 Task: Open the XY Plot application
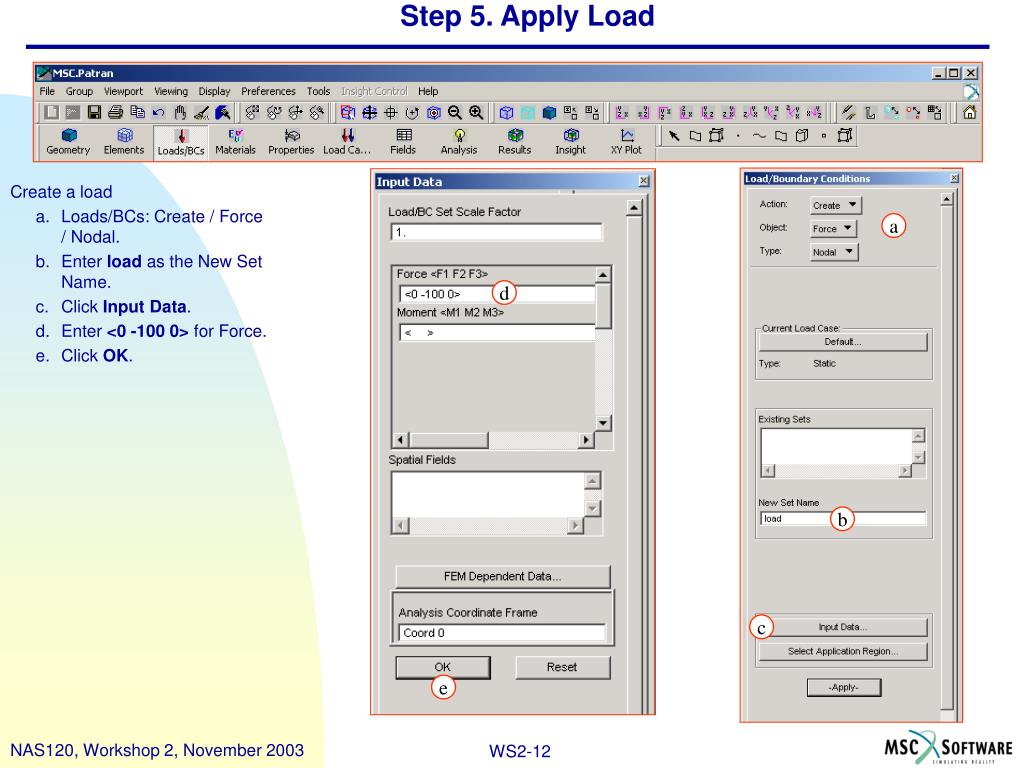(626, 142)
